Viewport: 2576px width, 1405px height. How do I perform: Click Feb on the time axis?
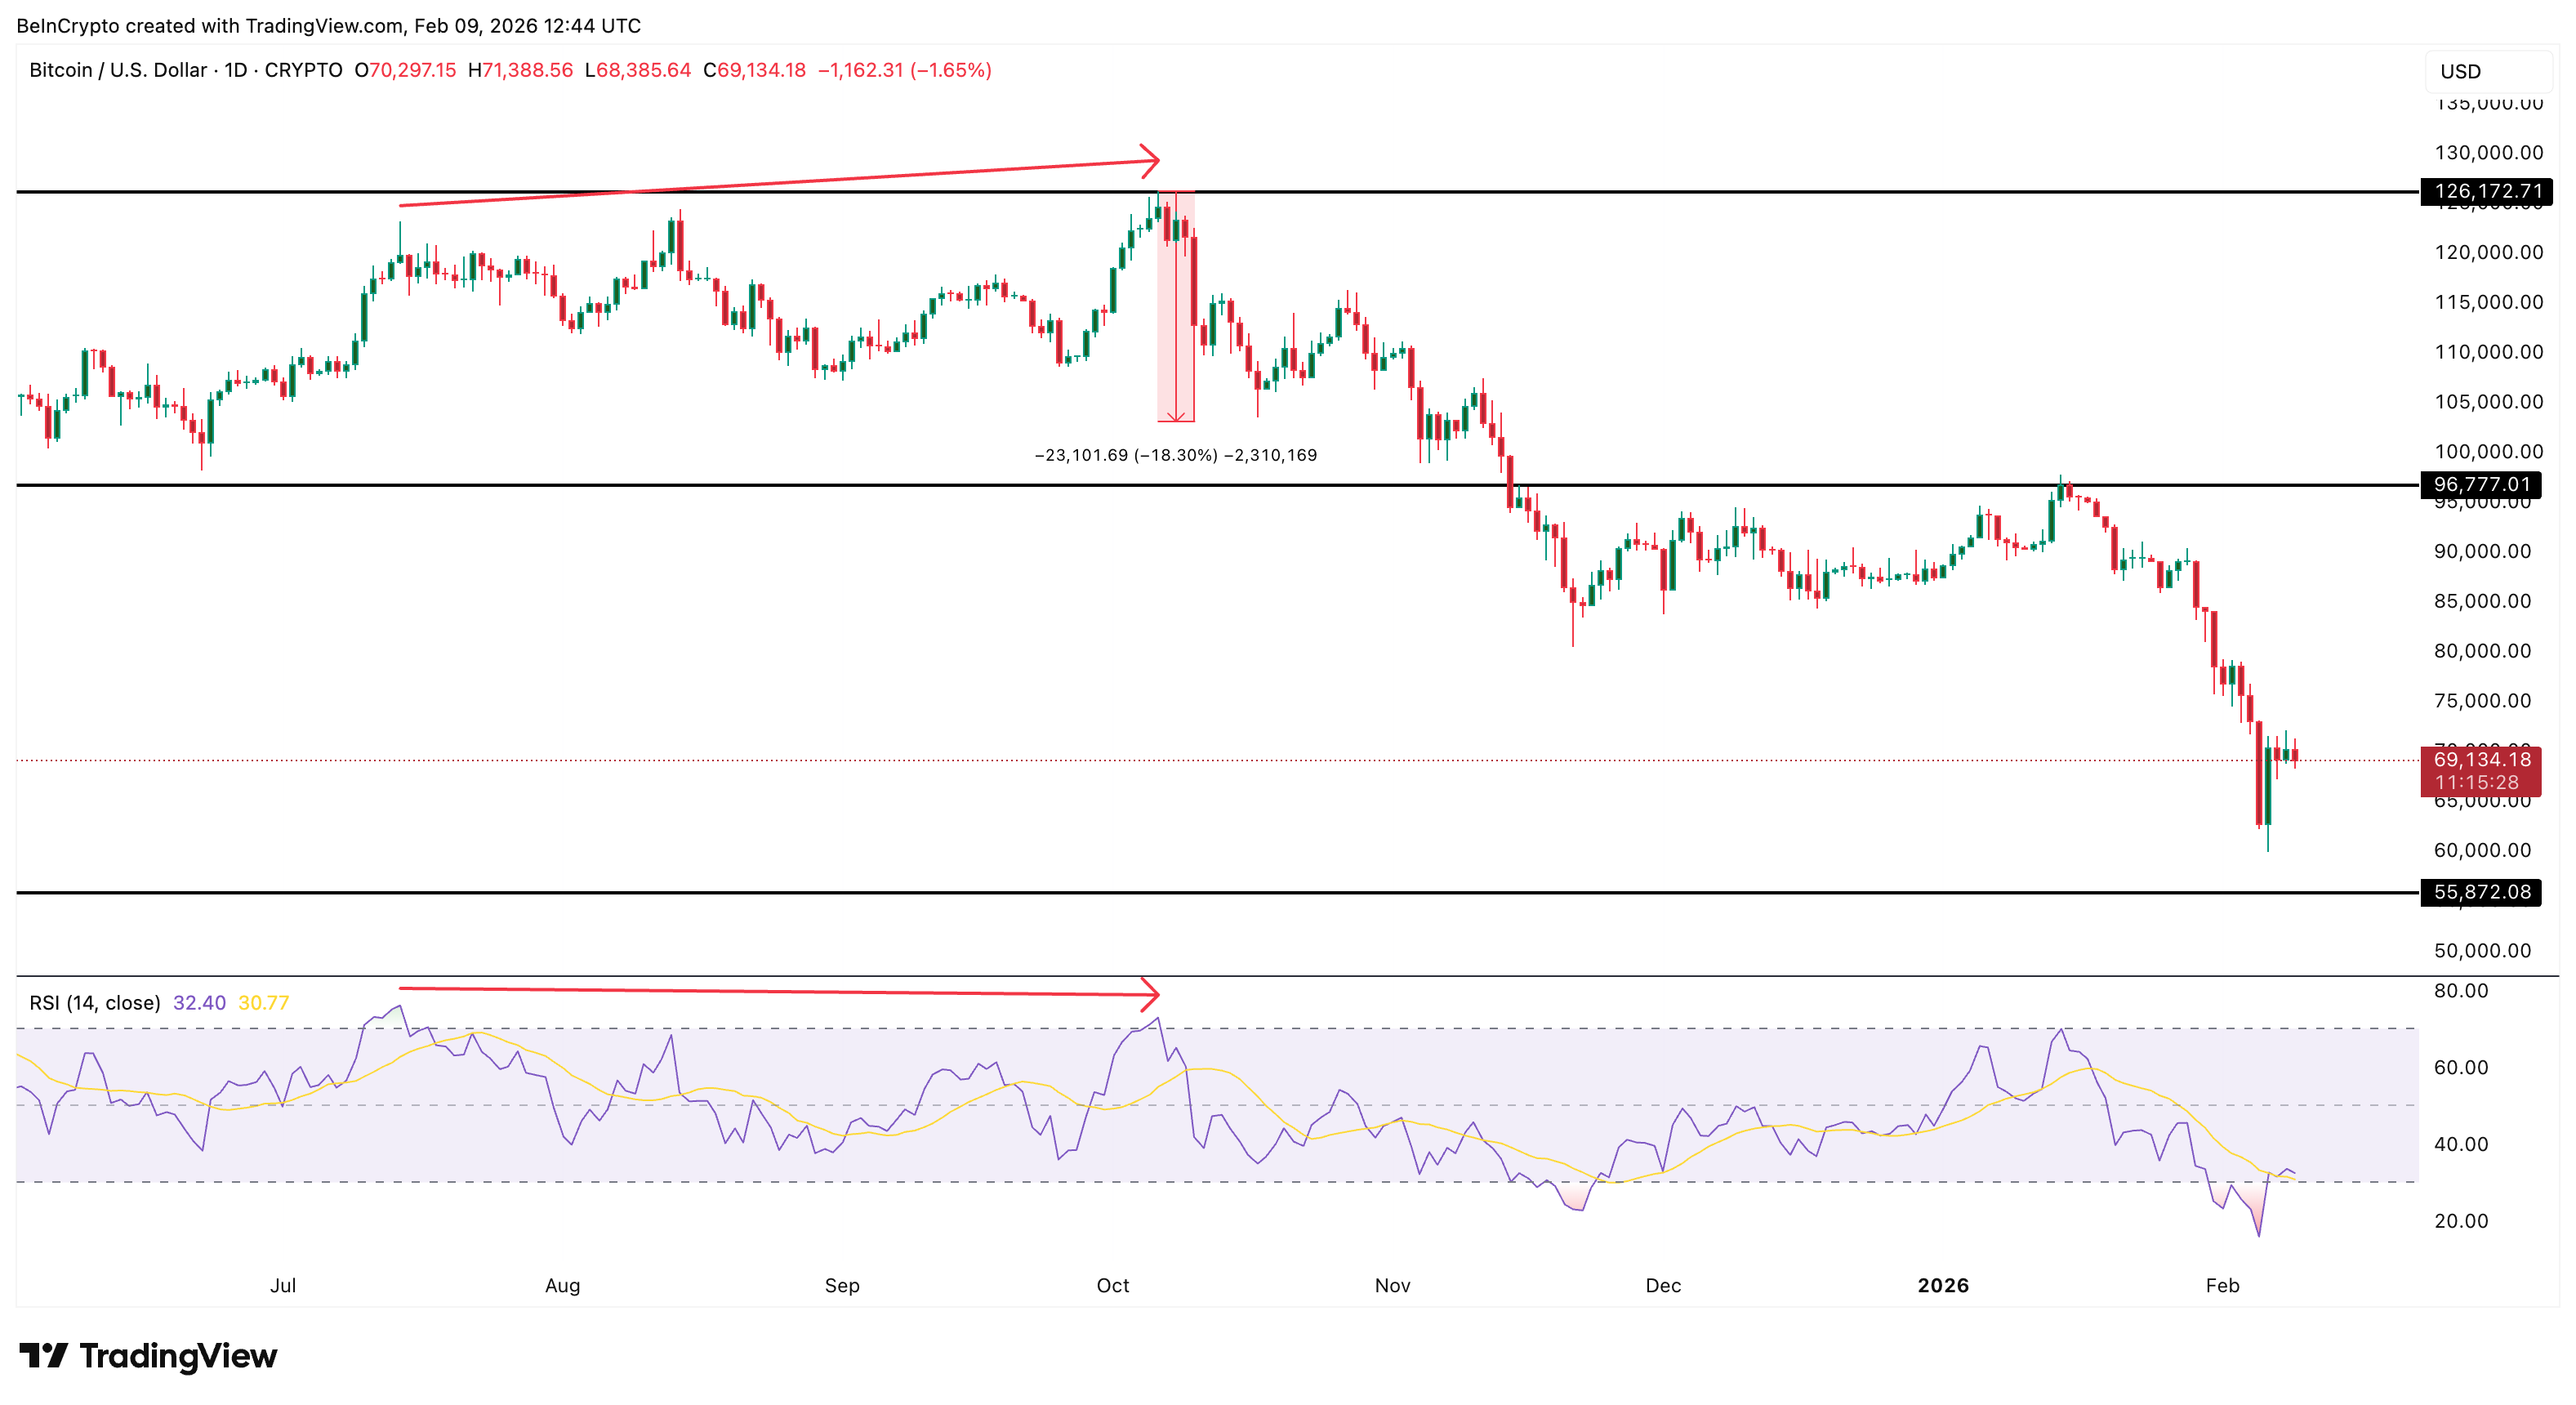tap(2226, 1286)
